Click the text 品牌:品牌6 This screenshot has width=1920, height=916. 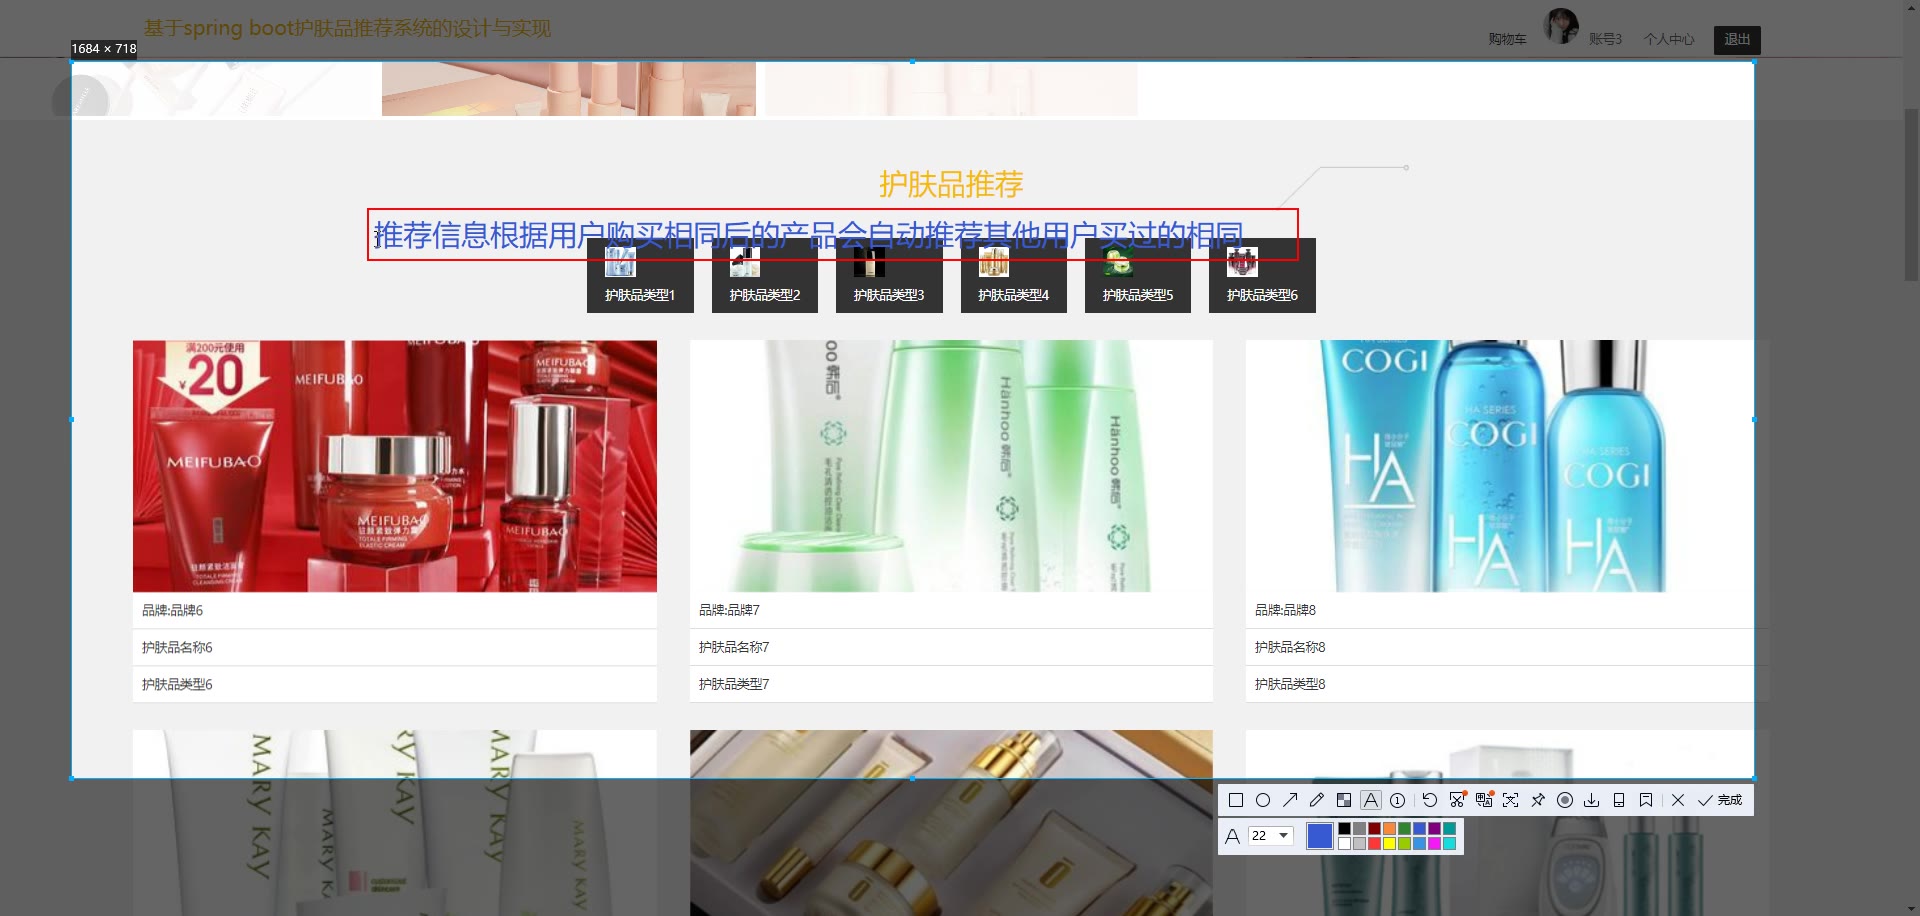tap(172, 610)
